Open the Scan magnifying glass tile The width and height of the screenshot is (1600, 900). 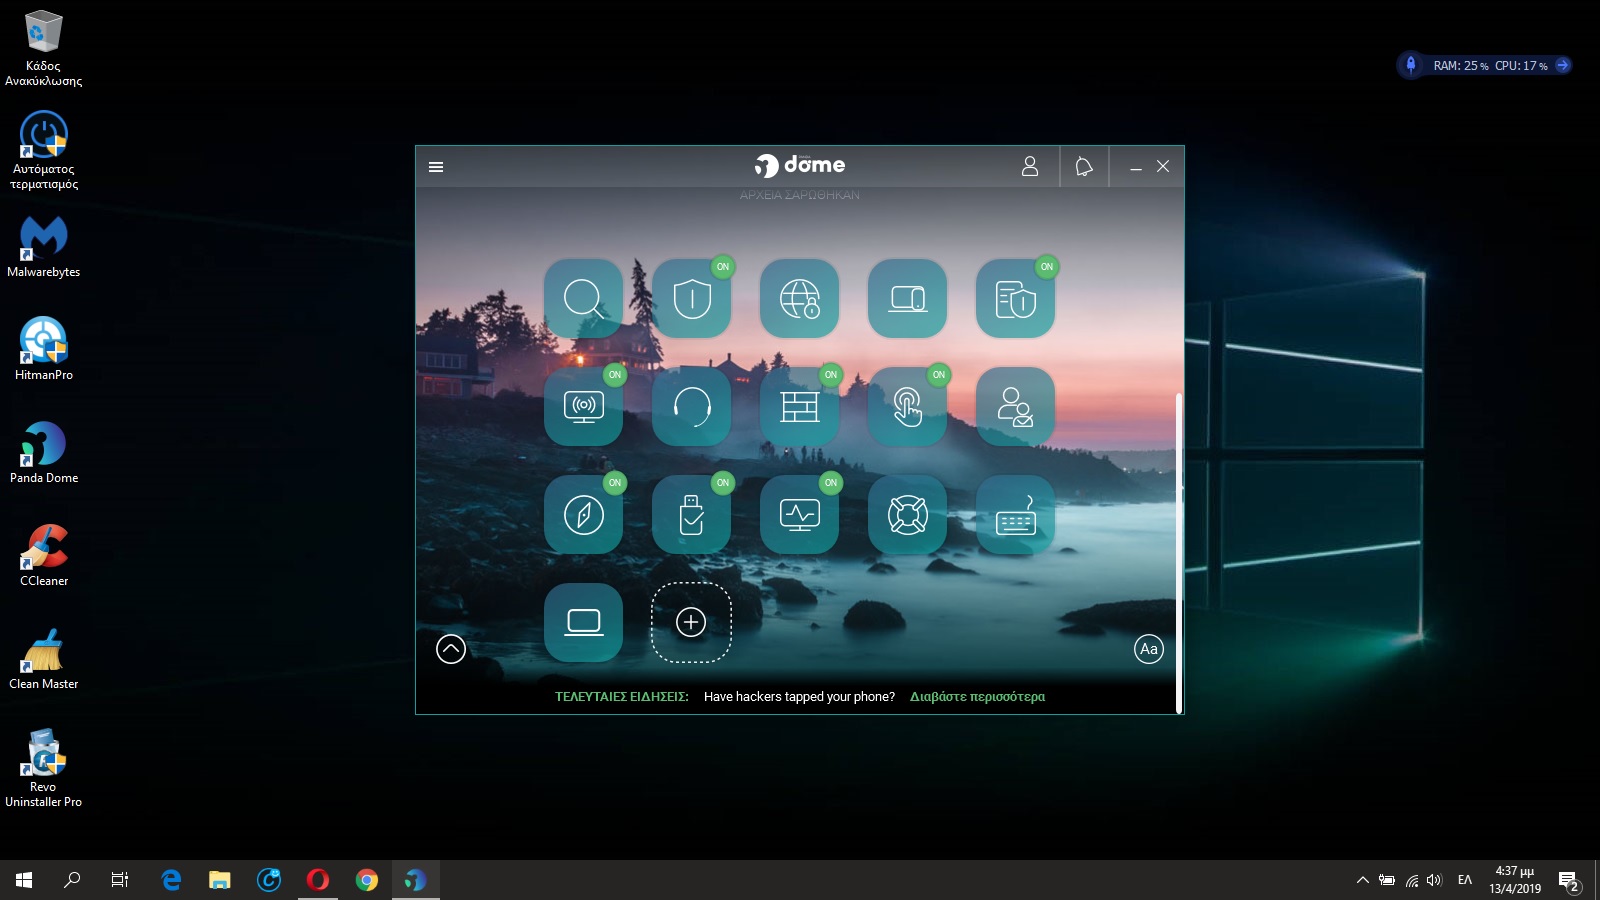[x=583, y=298]
